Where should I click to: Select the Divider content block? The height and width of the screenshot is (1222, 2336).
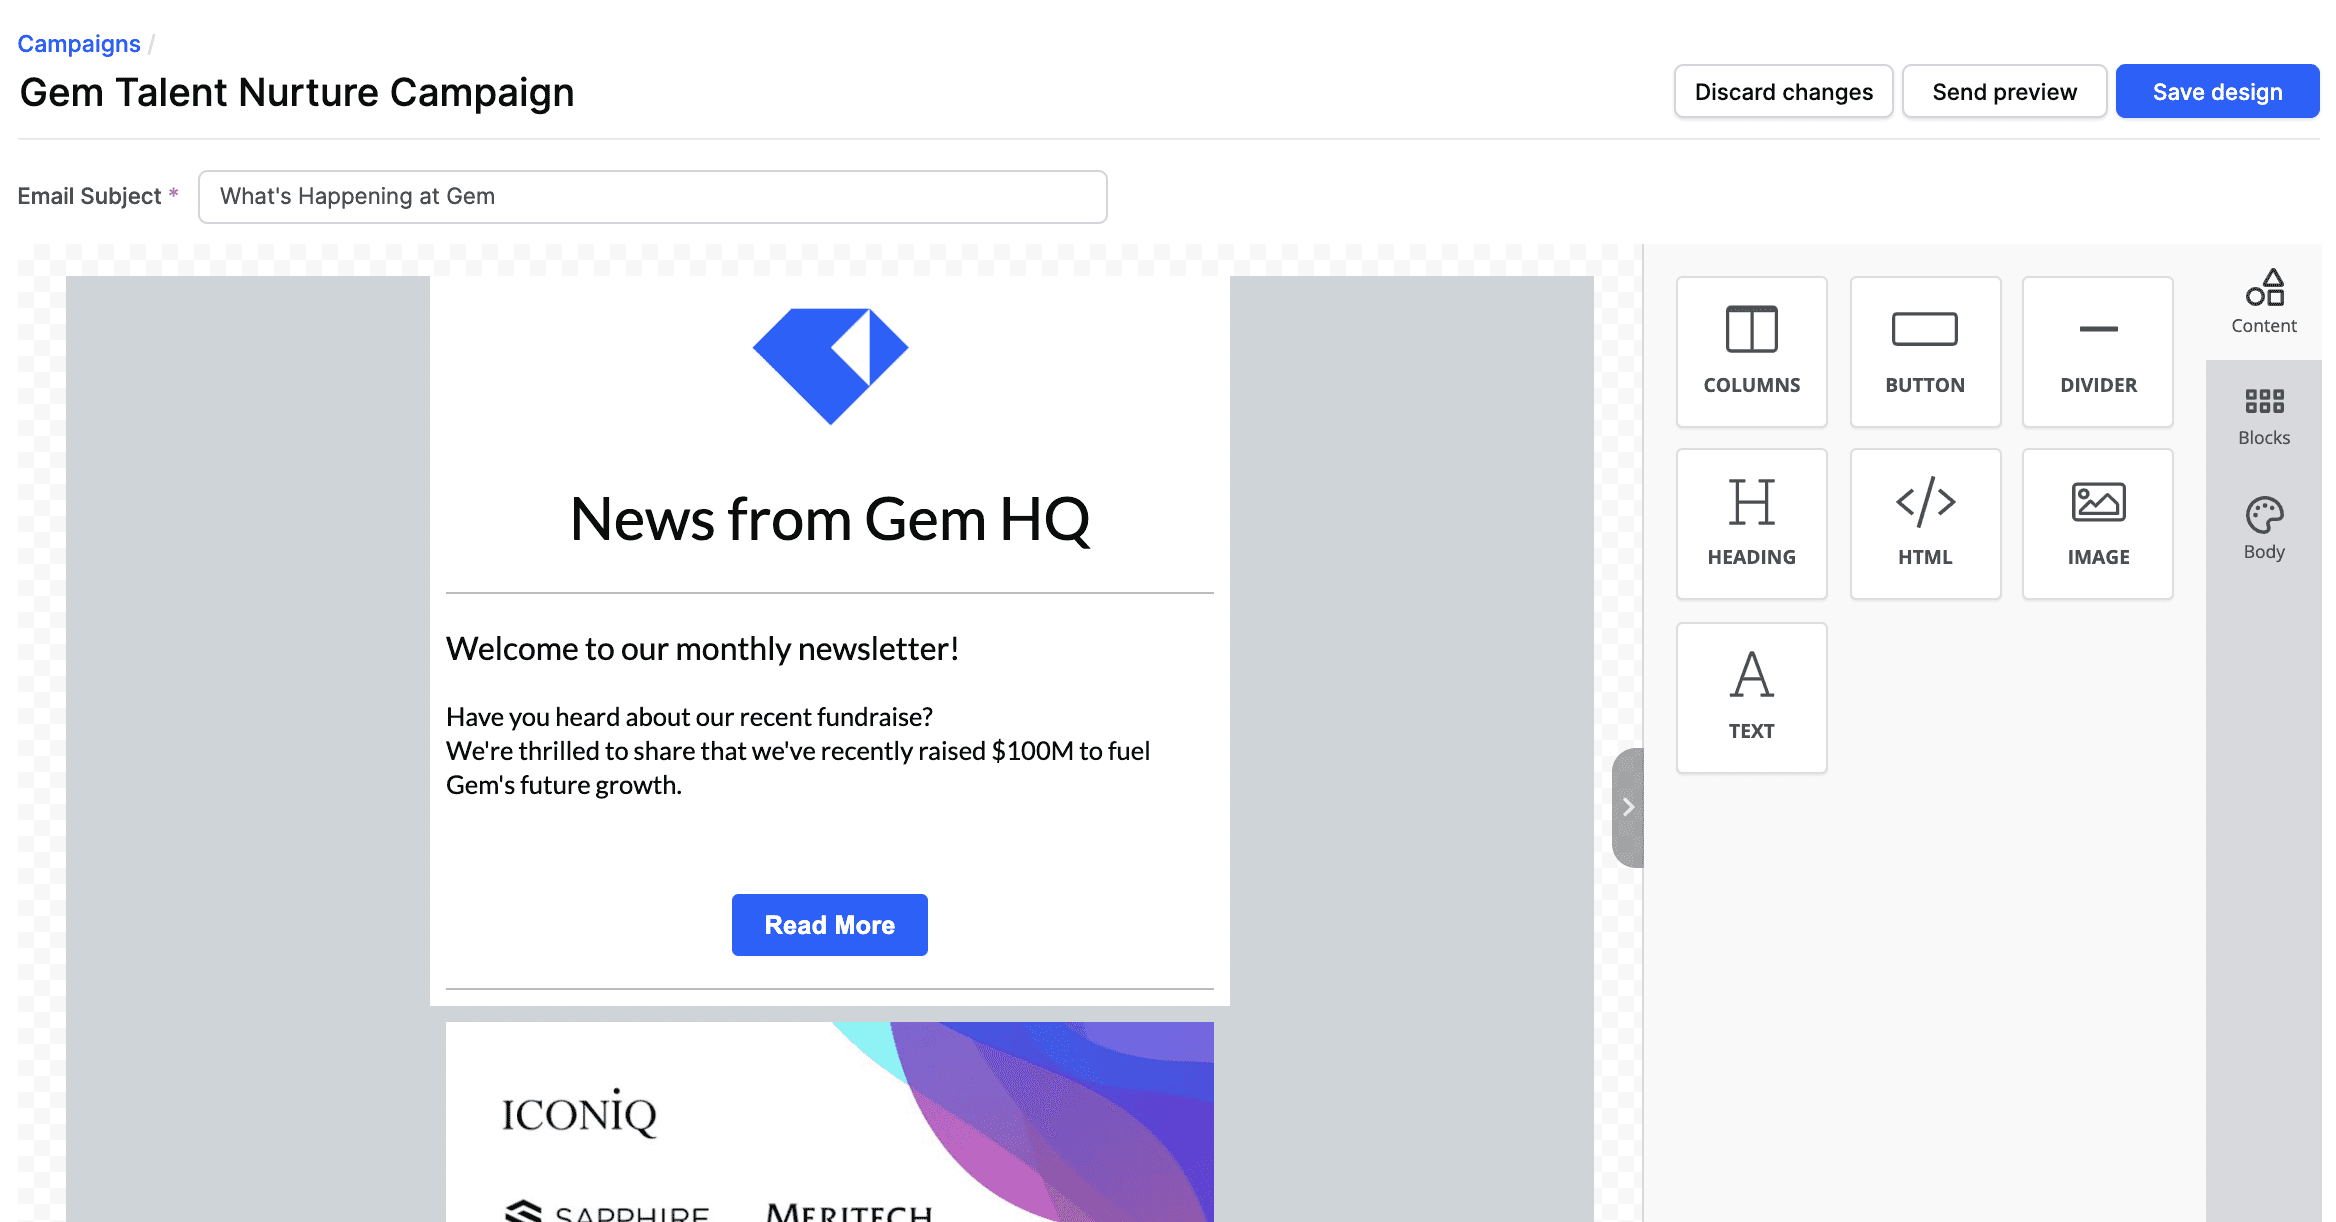(2097, 352)
